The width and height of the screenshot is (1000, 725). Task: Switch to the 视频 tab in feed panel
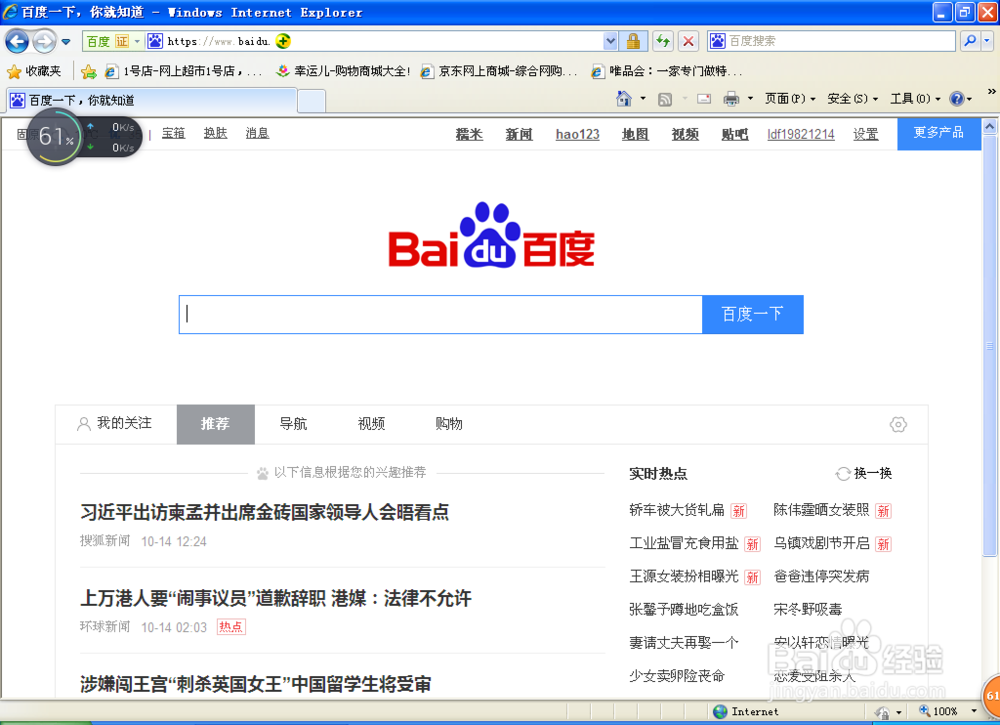coord(371,424)
